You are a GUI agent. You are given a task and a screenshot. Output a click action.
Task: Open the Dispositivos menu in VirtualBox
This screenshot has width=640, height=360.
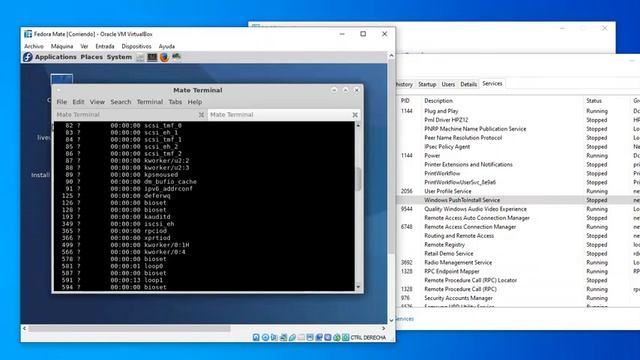coord(136,47)
